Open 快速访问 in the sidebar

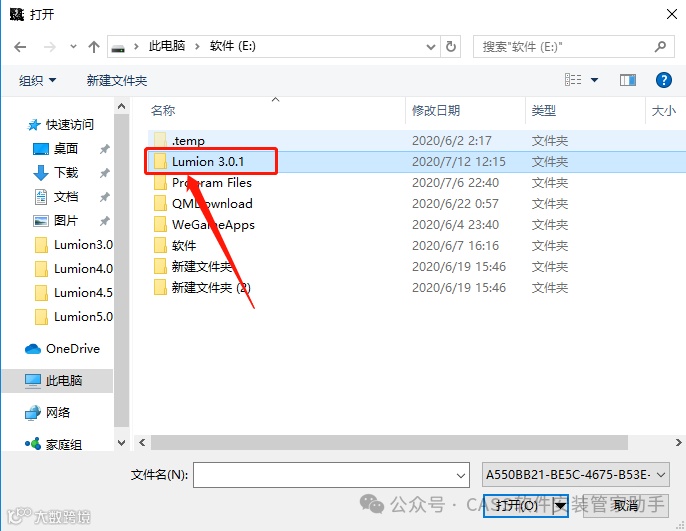click(x=60, y=125)
